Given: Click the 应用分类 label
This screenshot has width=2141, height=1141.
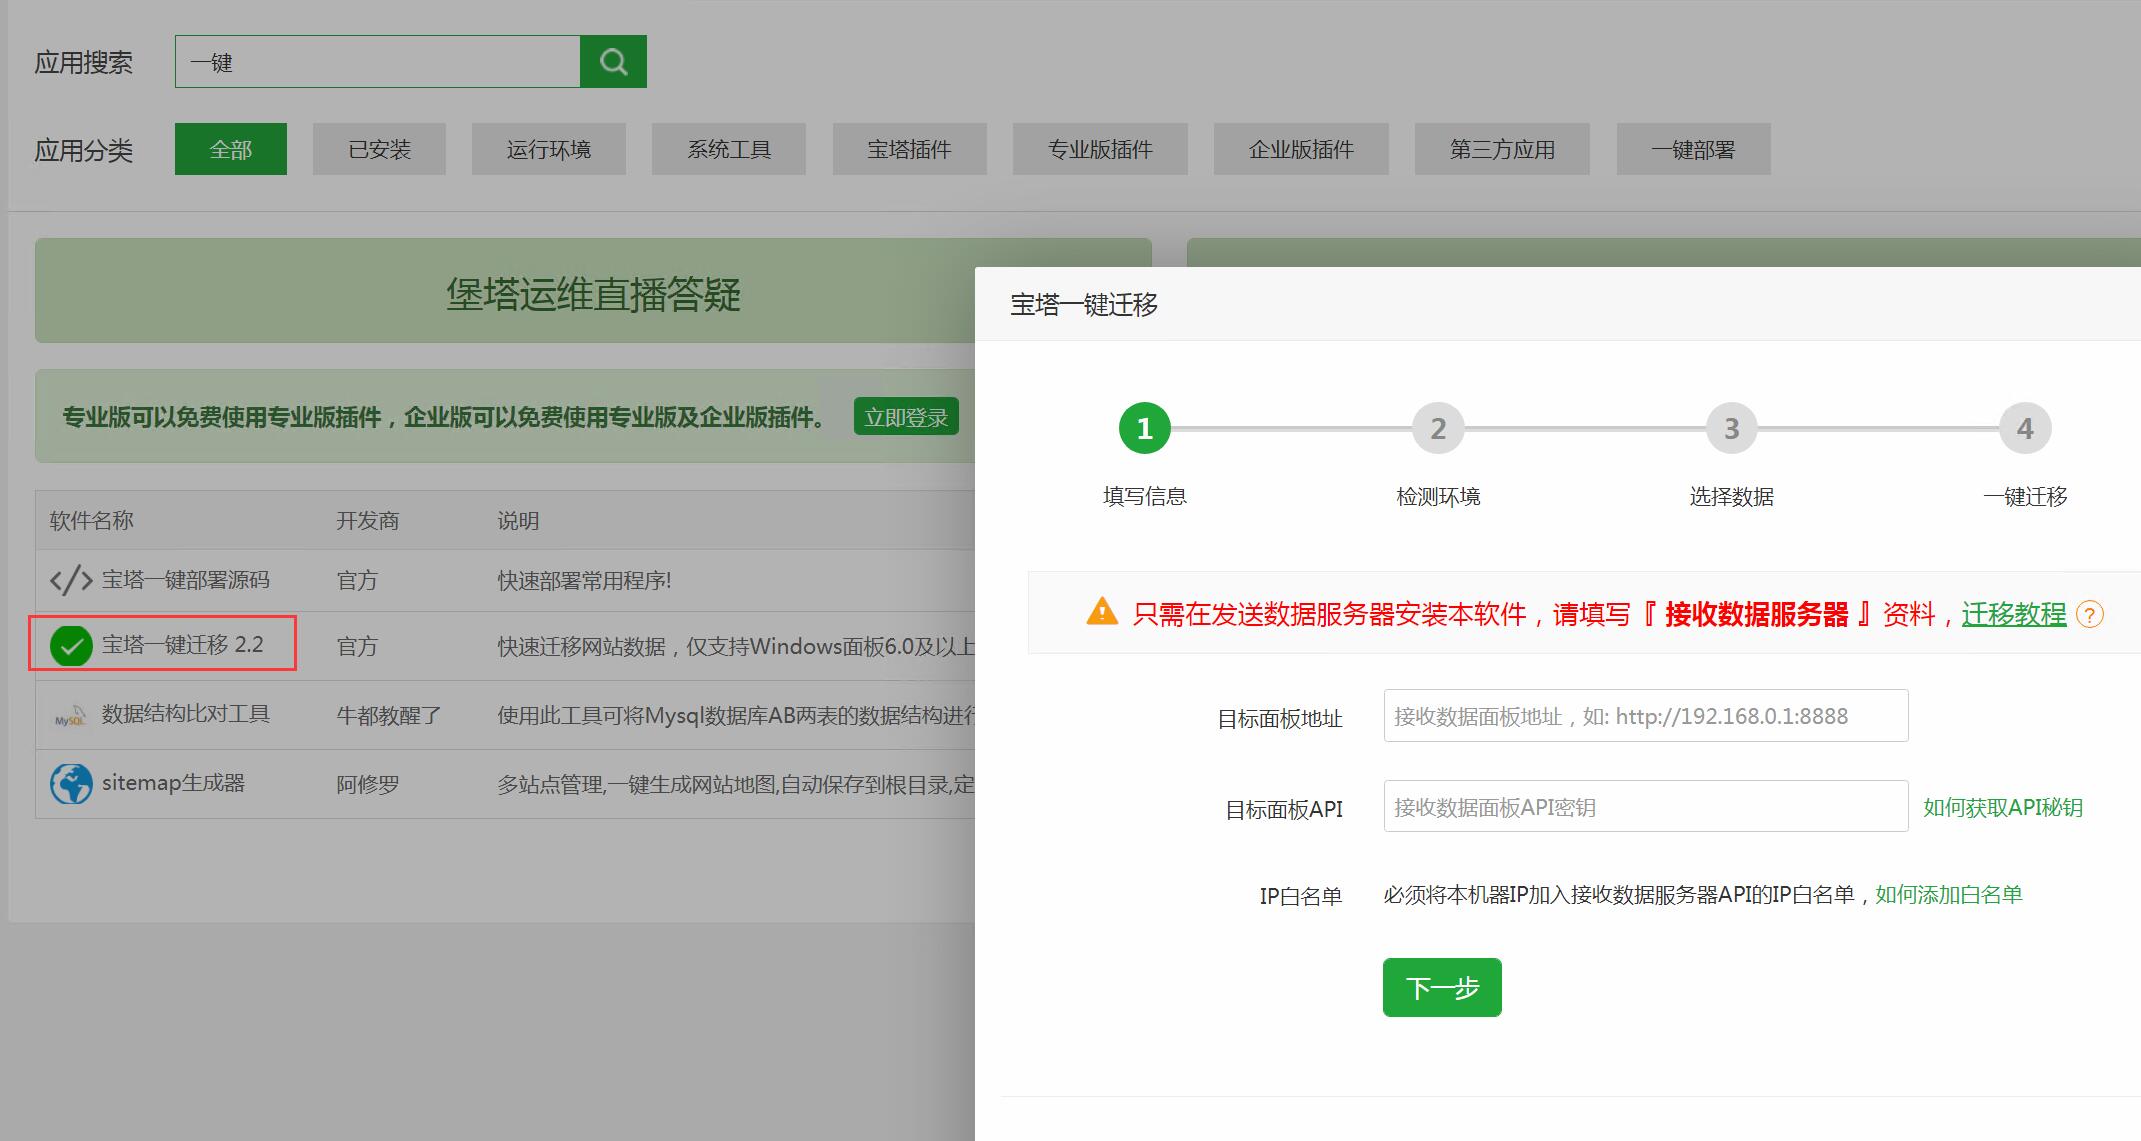Looking at the screenshot, I should pyautogui.click(x=84, y=150).
